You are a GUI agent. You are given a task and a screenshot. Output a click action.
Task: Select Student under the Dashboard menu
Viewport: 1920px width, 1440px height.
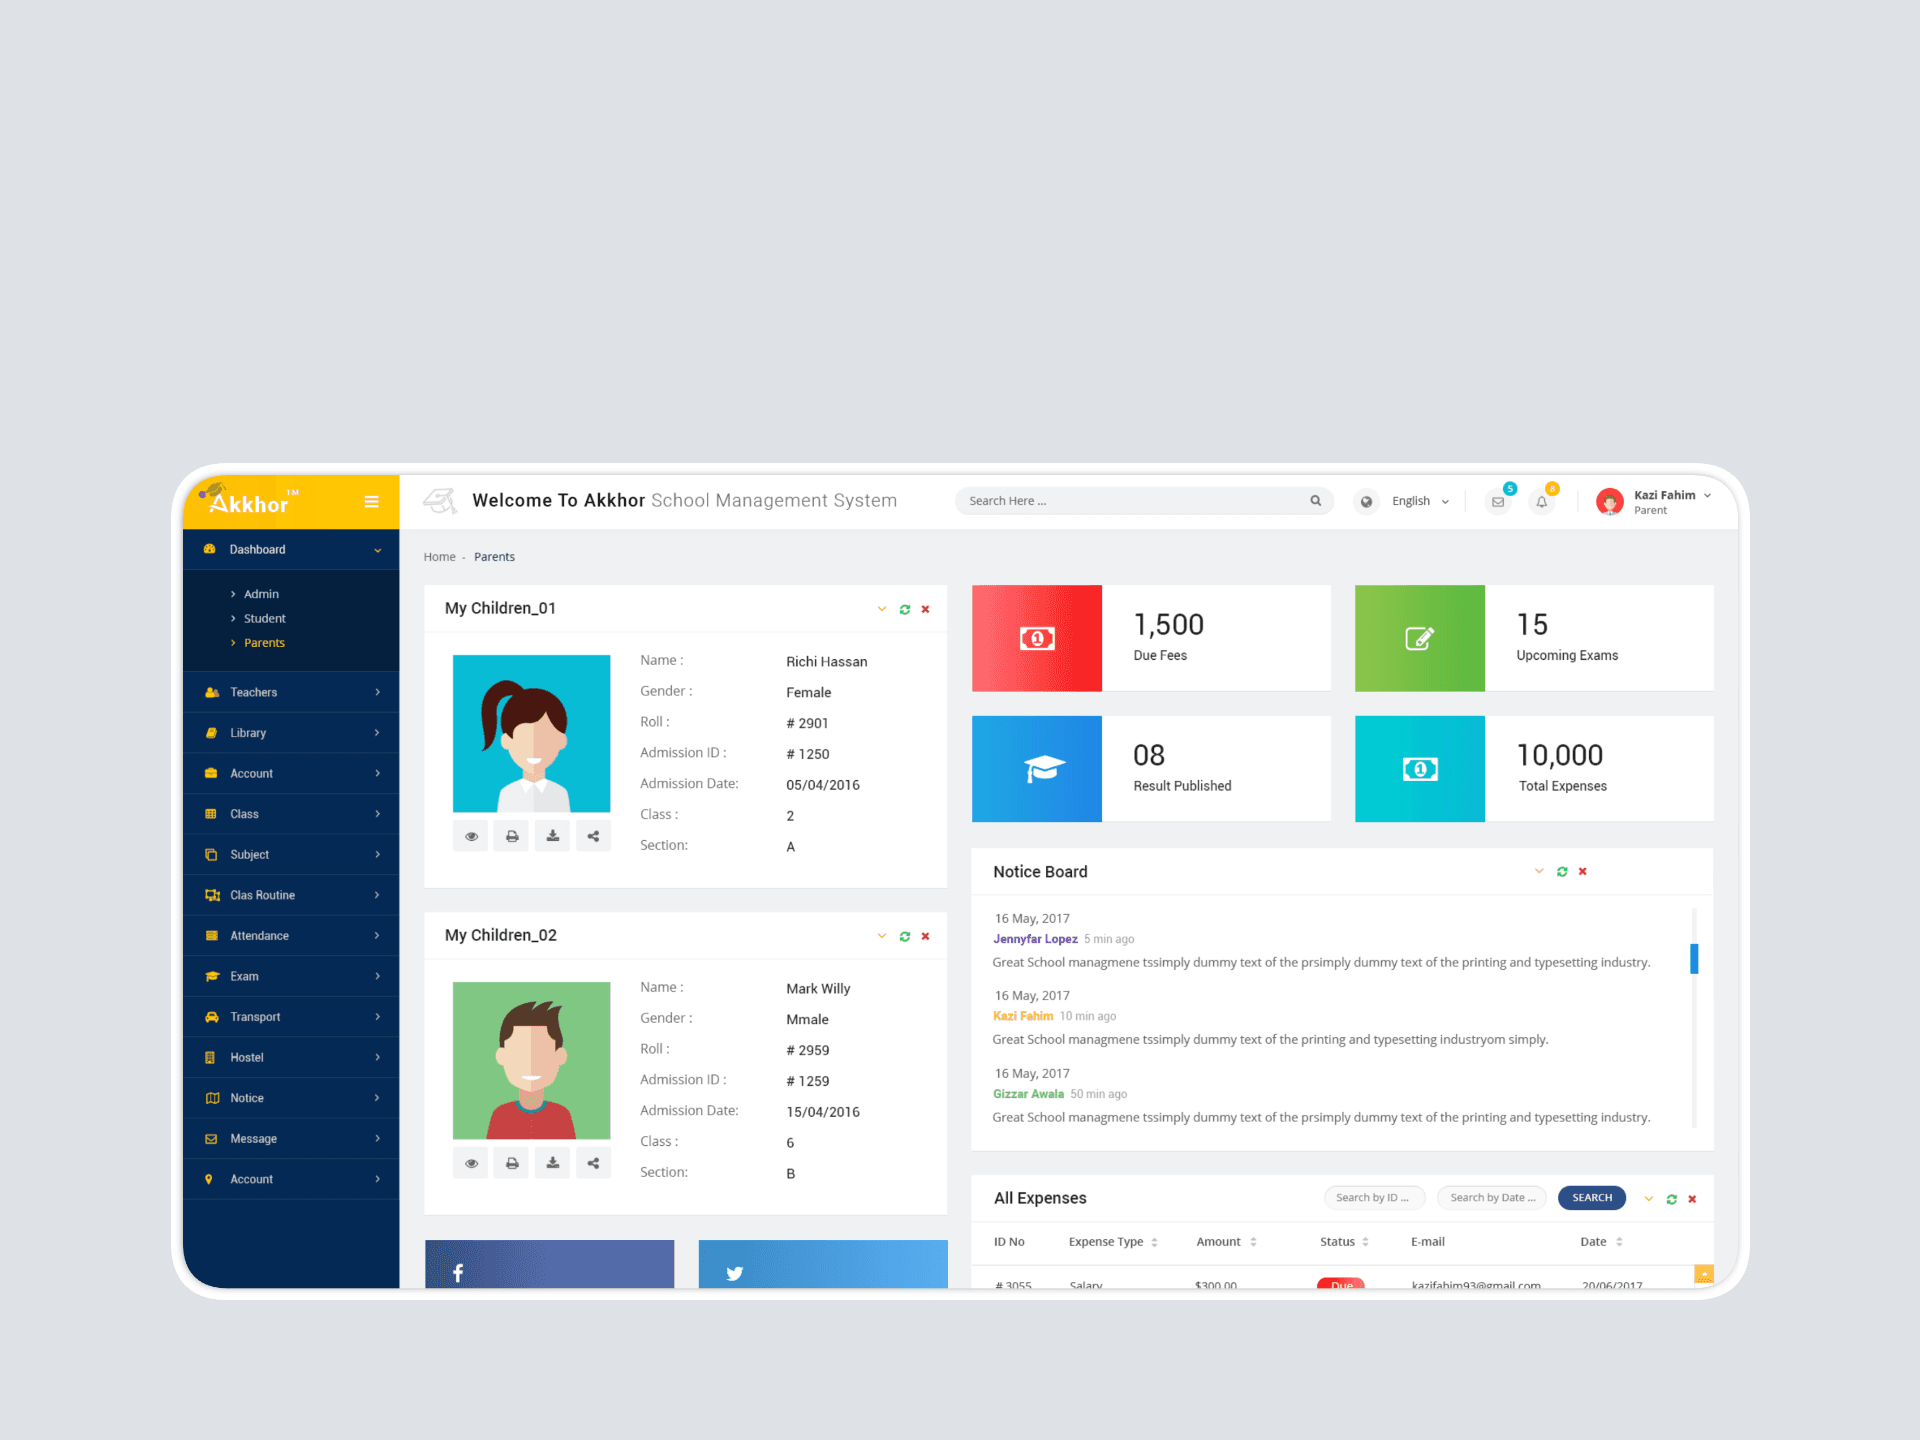tap(264, 619)
